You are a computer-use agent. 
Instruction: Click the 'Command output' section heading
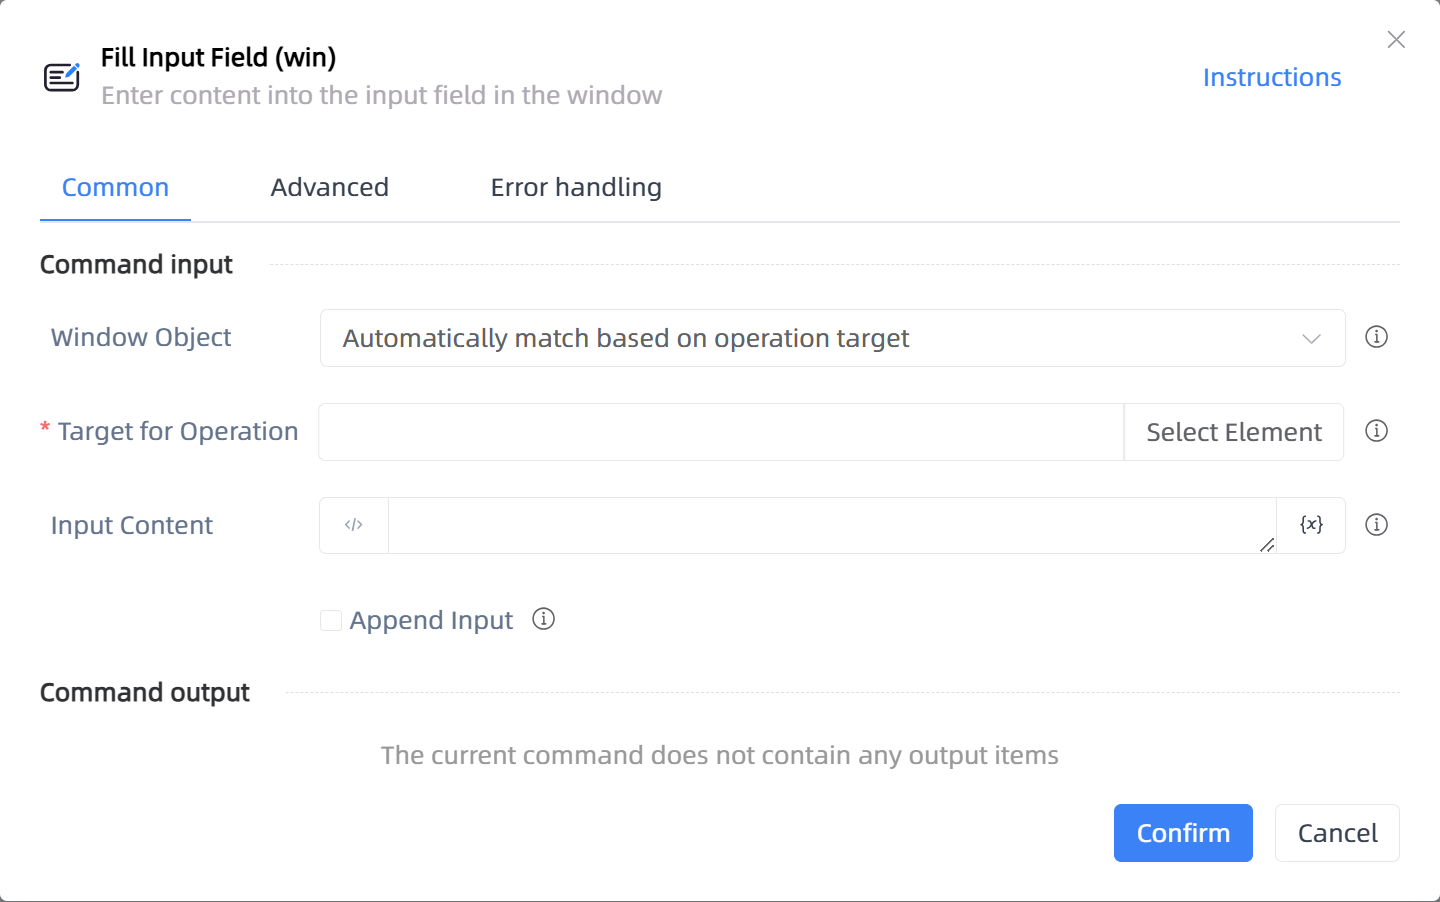pos(145,693)
